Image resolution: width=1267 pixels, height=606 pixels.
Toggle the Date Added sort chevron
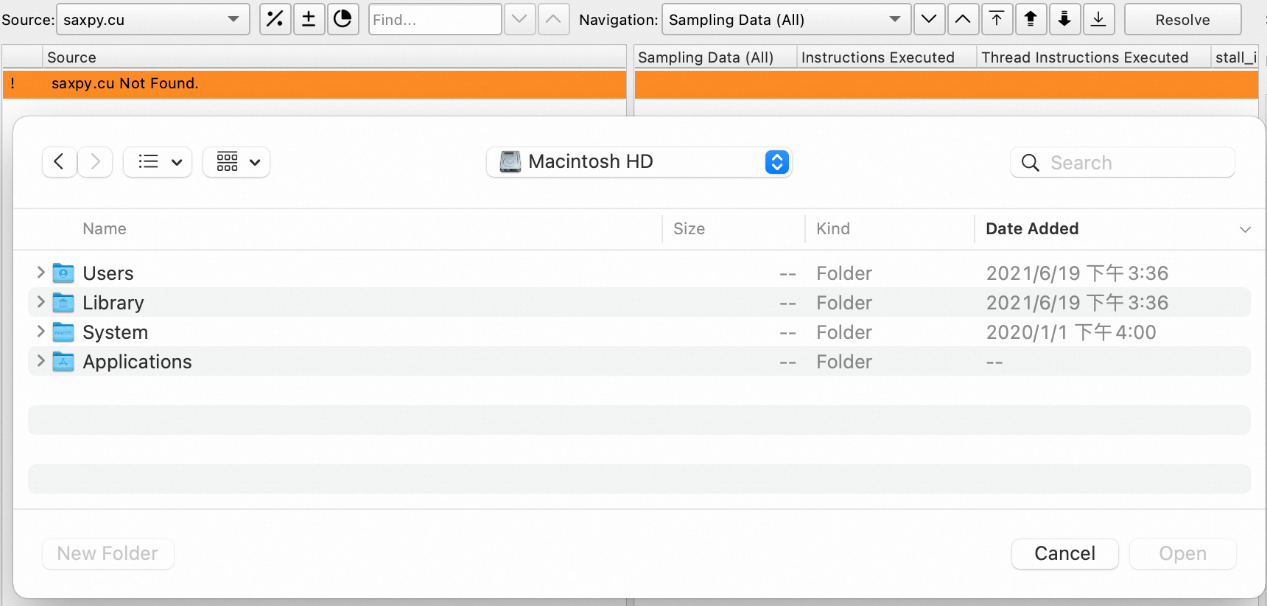[1245, 229]
